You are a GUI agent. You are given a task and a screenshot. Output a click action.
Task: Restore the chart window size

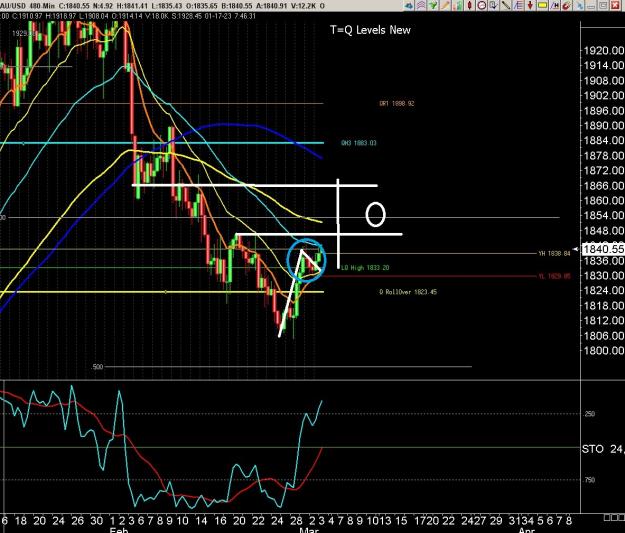603,6
